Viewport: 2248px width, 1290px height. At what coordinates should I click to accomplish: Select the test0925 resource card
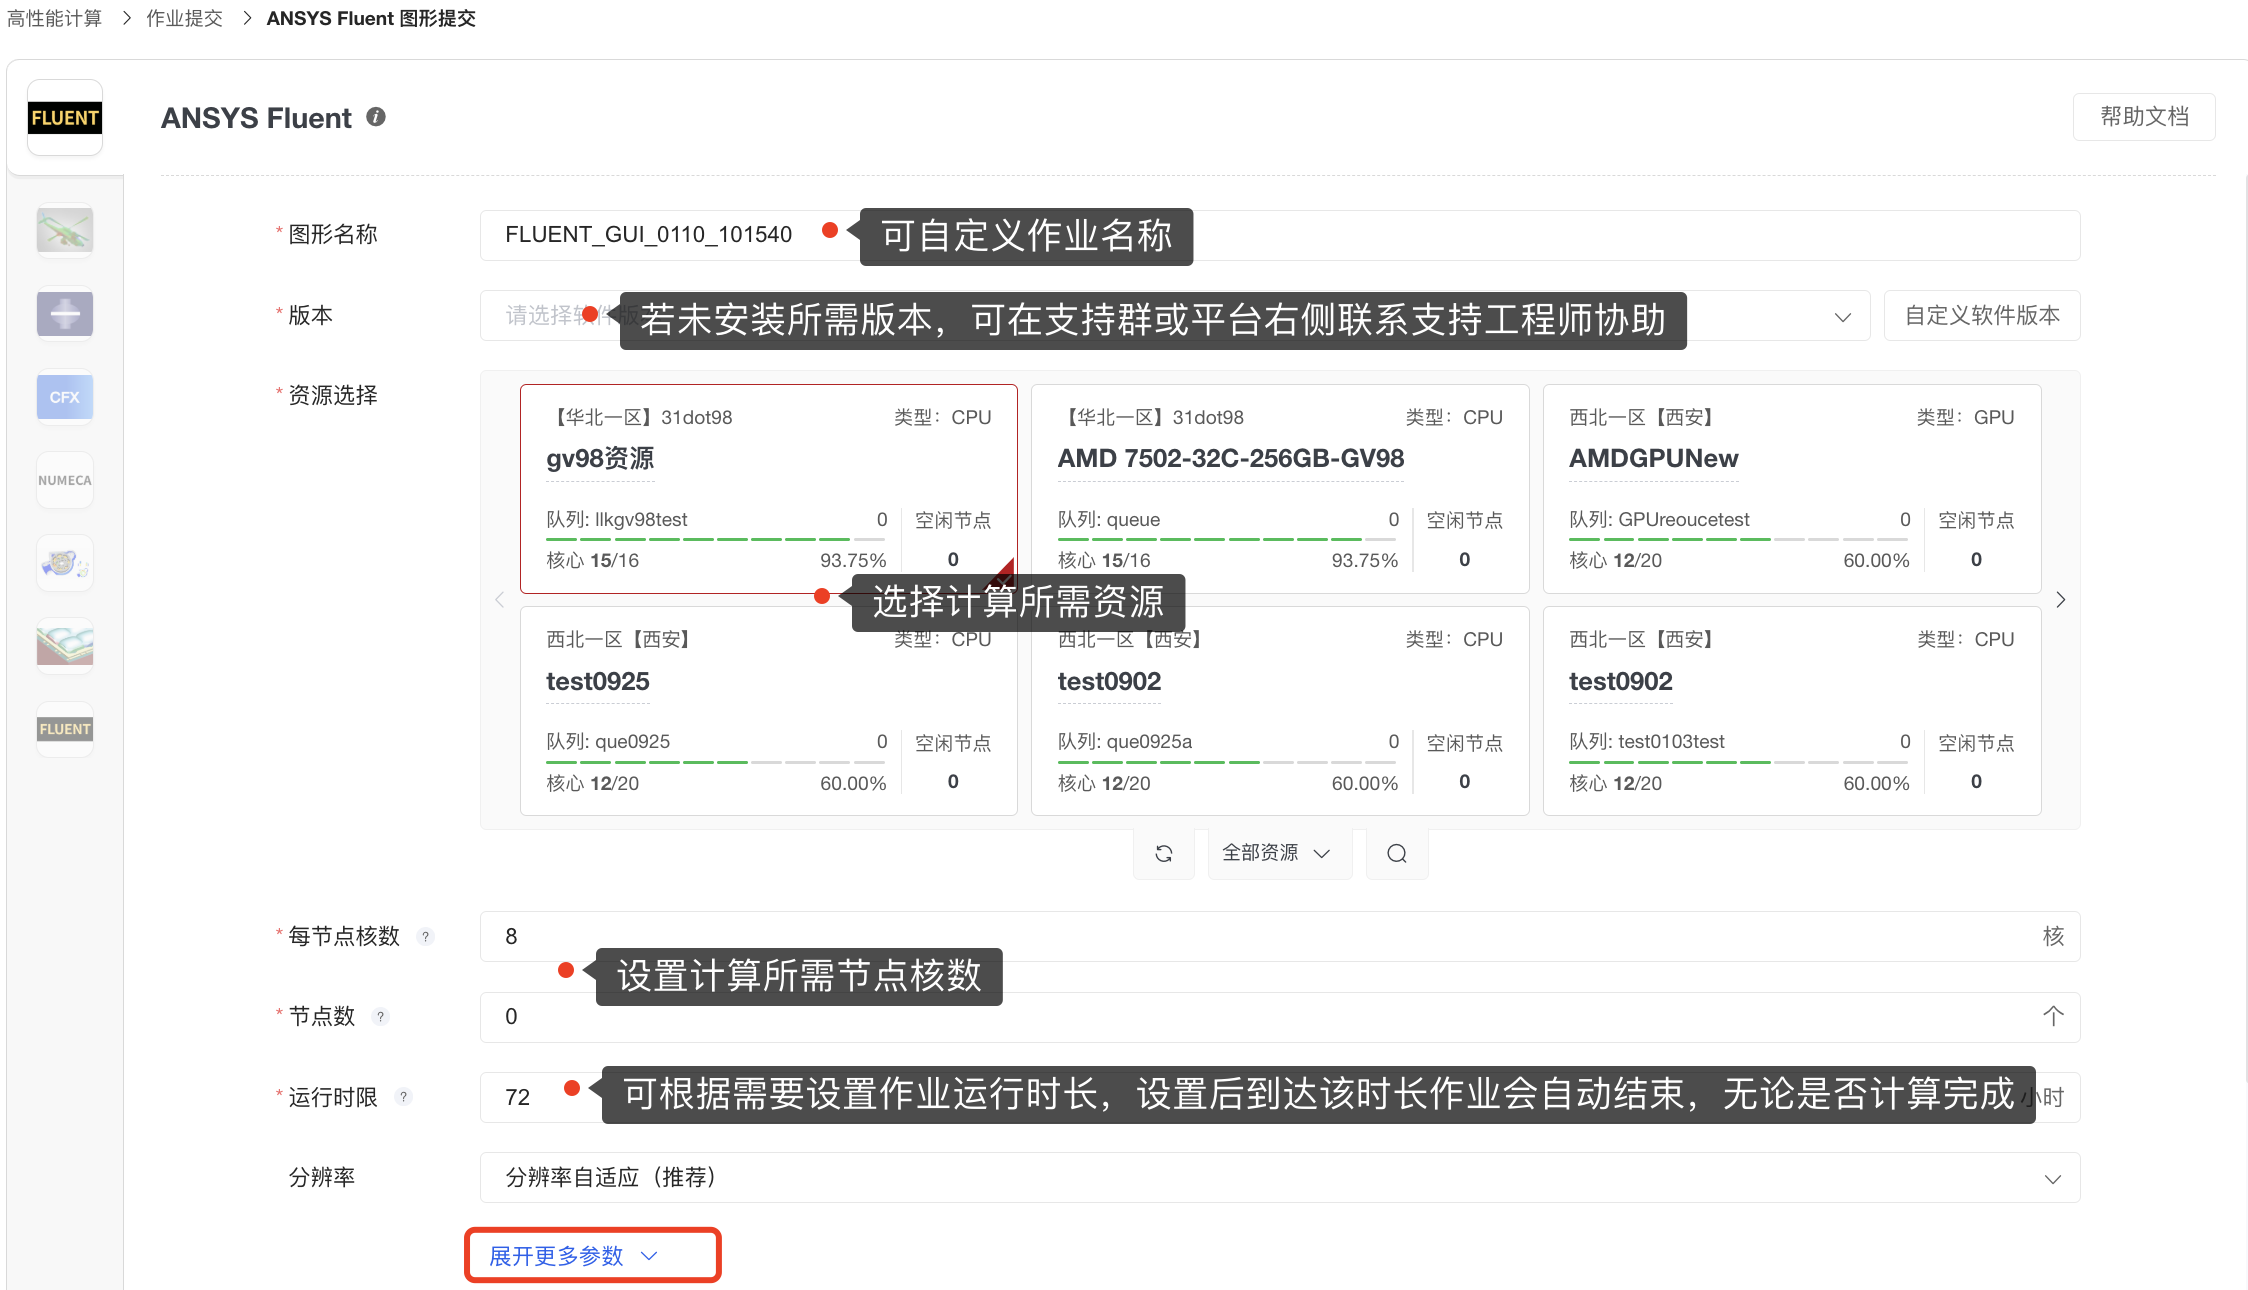tap(768, 710)
